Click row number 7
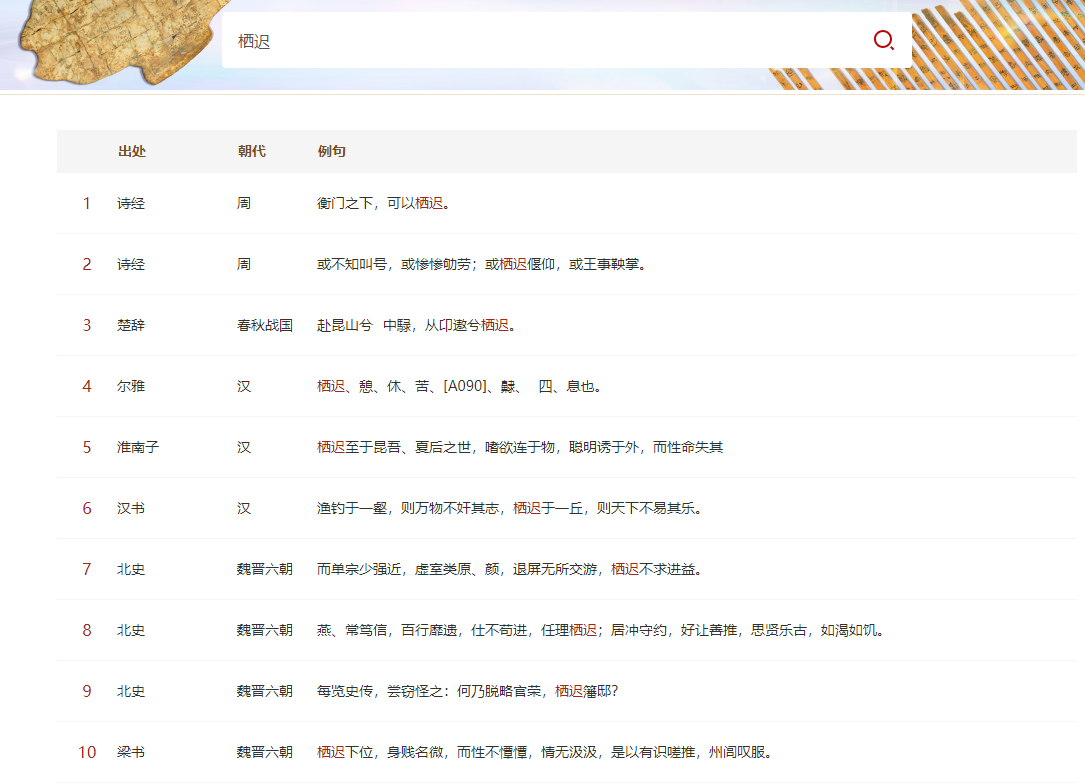The image size is (1085, 784). click(86, 569)
